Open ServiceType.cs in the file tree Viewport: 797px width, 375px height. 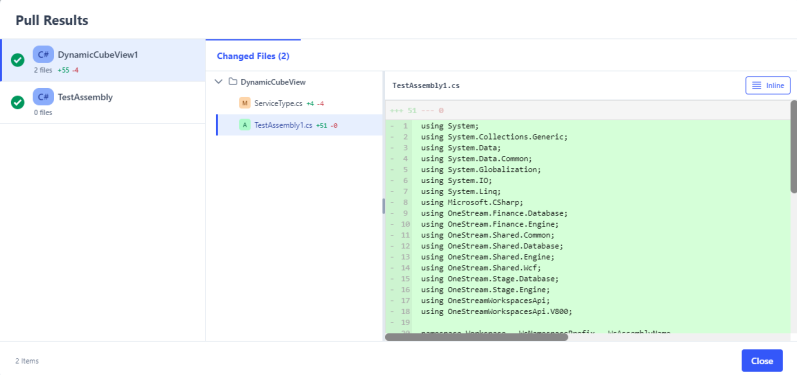click(x=299, y=103)
